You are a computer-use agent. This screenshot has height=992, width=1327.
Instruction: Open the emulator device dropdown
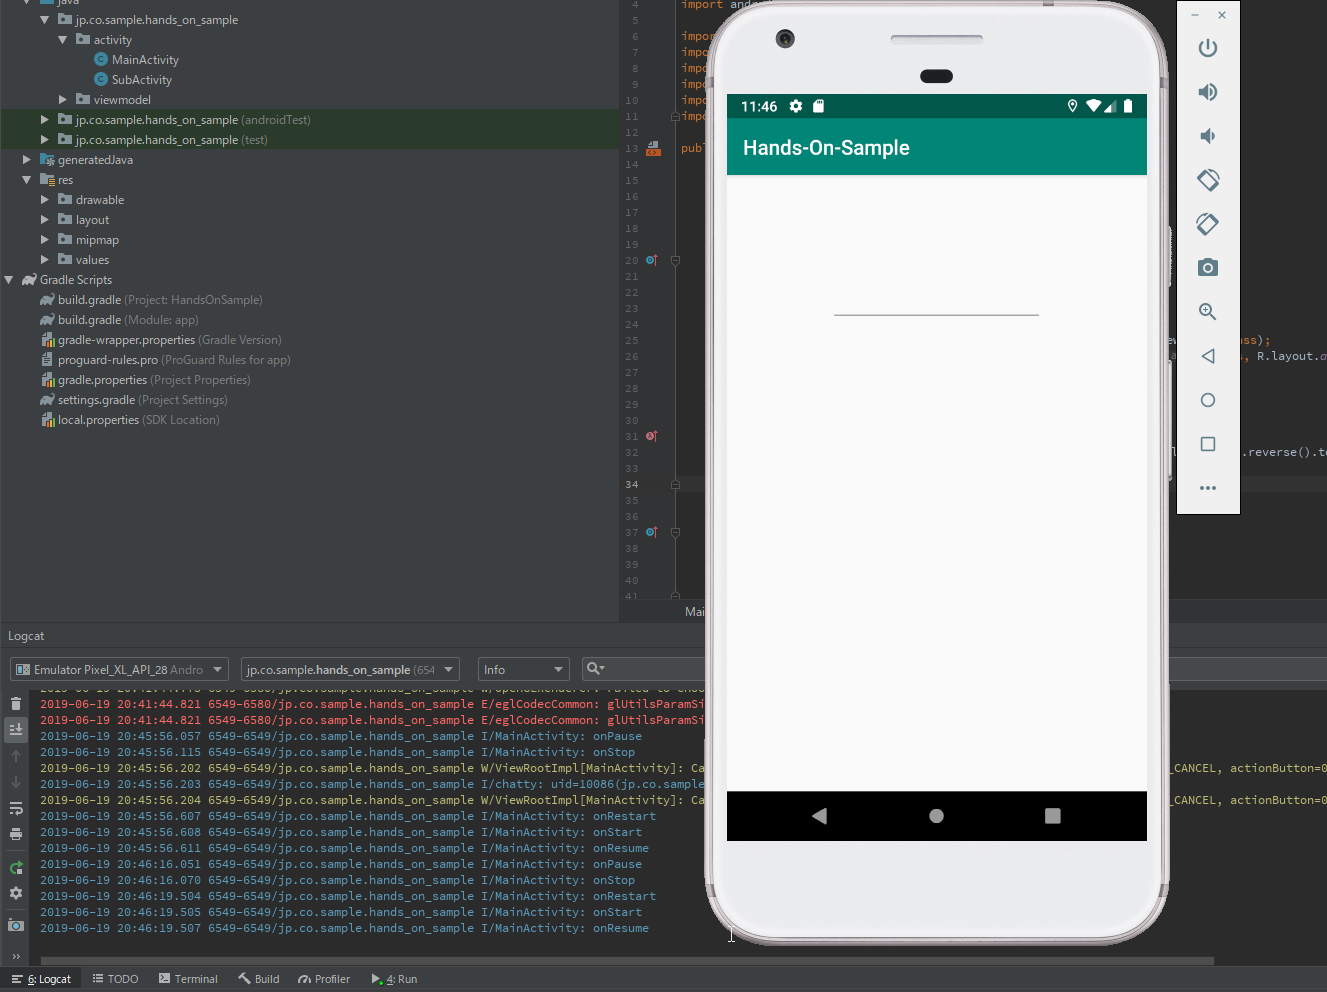[x=120, y=669]
